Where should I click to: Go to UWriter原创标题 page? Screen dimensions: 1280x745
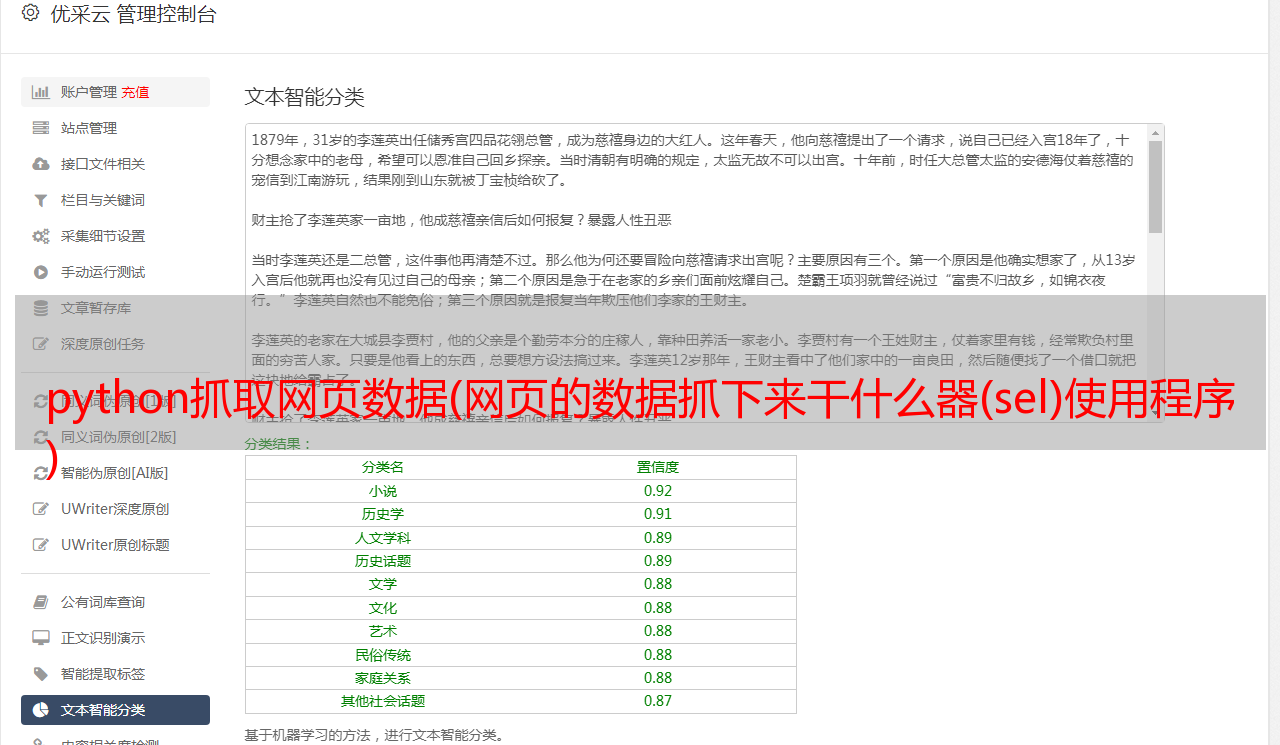point(115,545)
